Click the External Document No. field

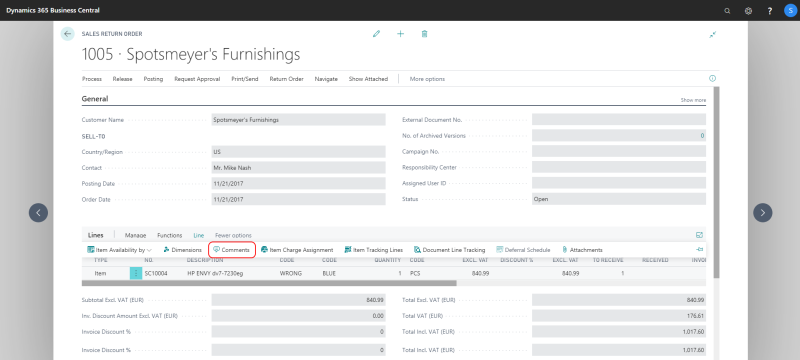[x=619, y=119]
